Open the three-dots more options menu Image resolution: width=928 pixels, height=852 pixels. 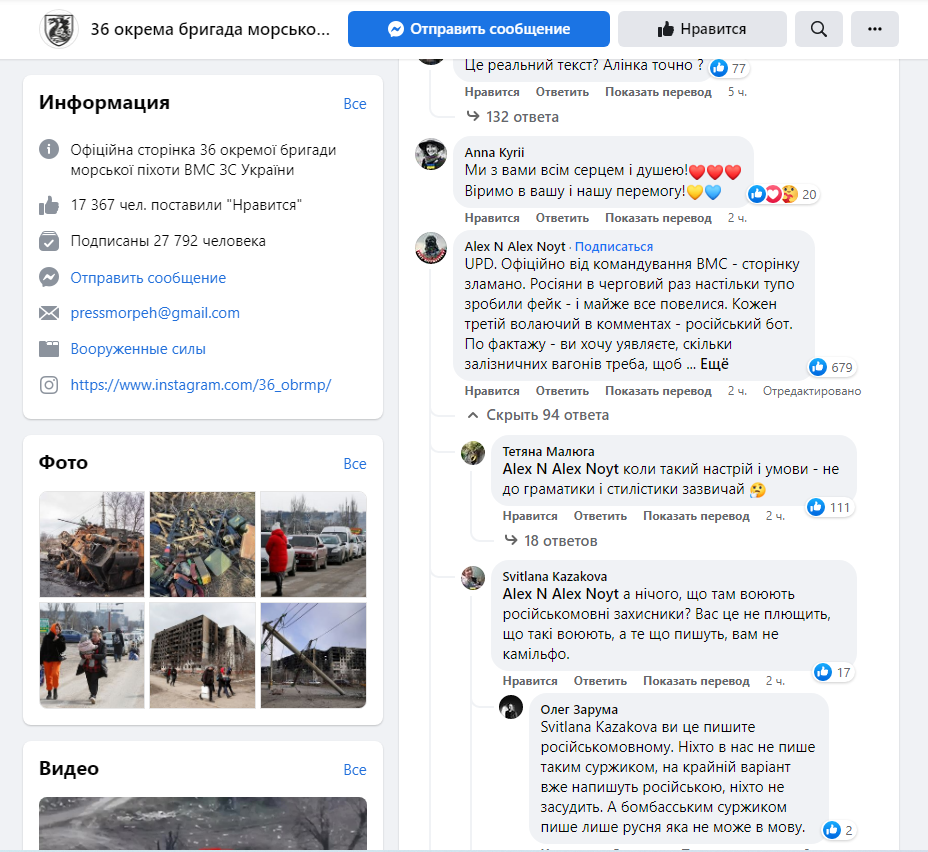875,29
